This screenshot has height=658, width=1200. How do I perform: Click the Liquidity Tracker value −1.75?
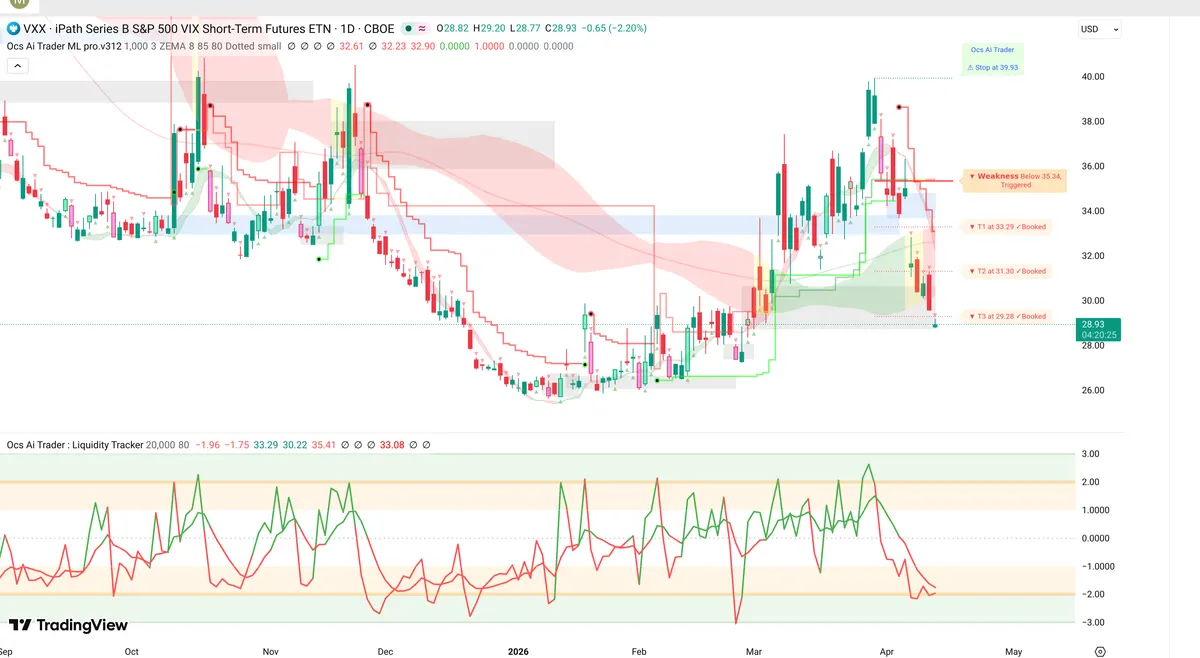pyautogui.click(x=237, y=445)
